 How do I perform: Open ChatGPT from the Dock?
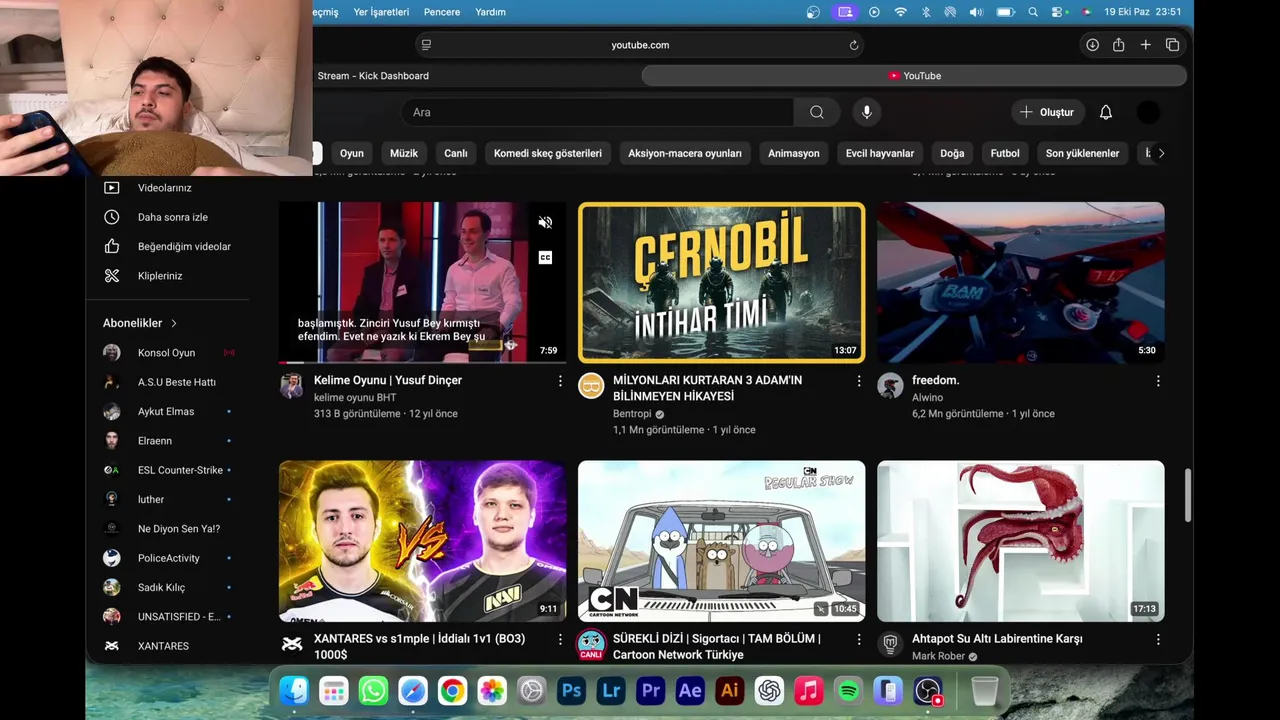[x=769, y=690]
